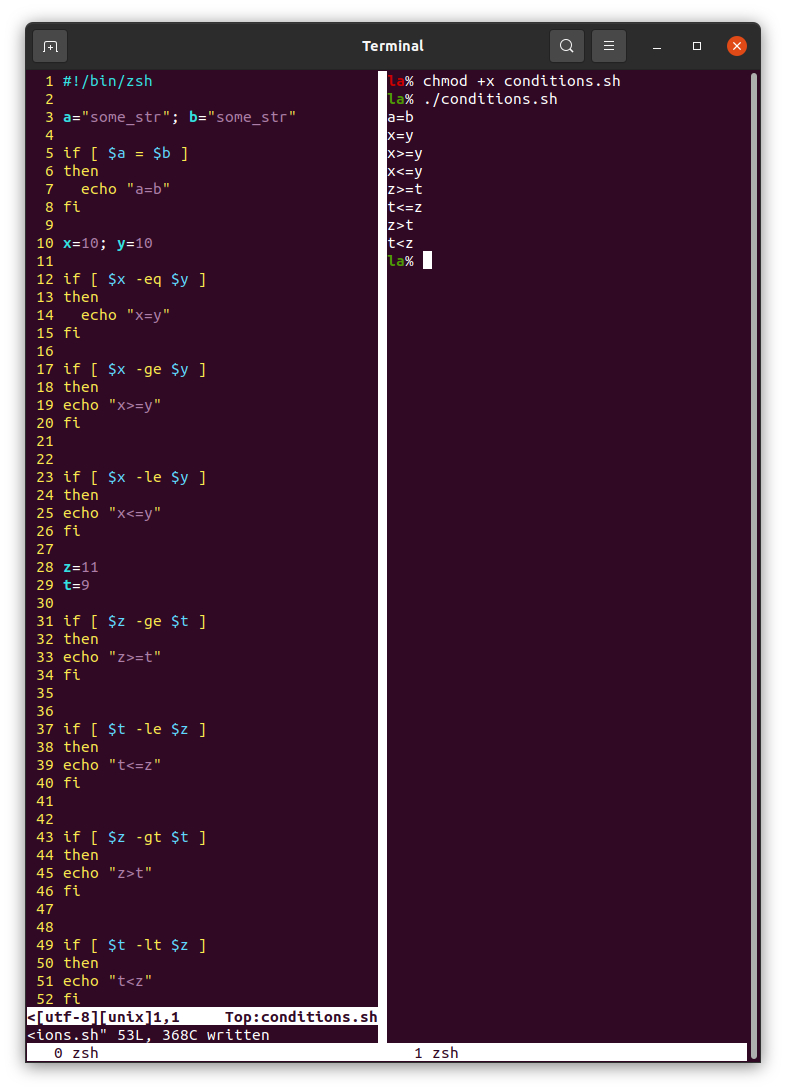Click the Terminal title text

pos(392,46)
